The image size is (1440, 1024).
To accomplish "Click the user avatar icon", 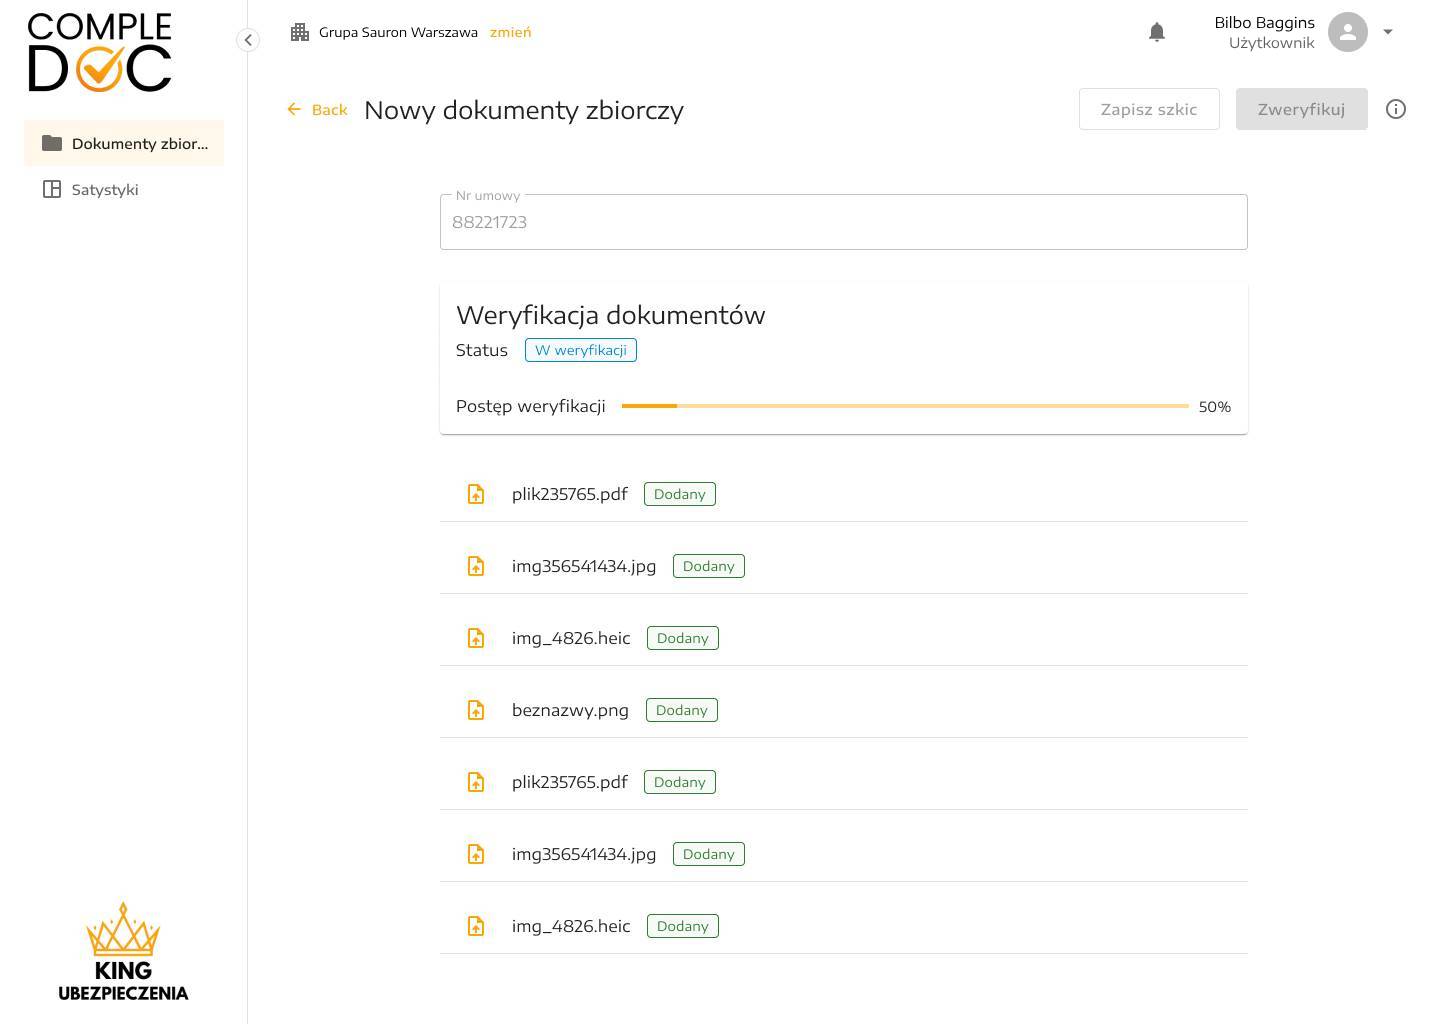I will (x=1347, y=32).
